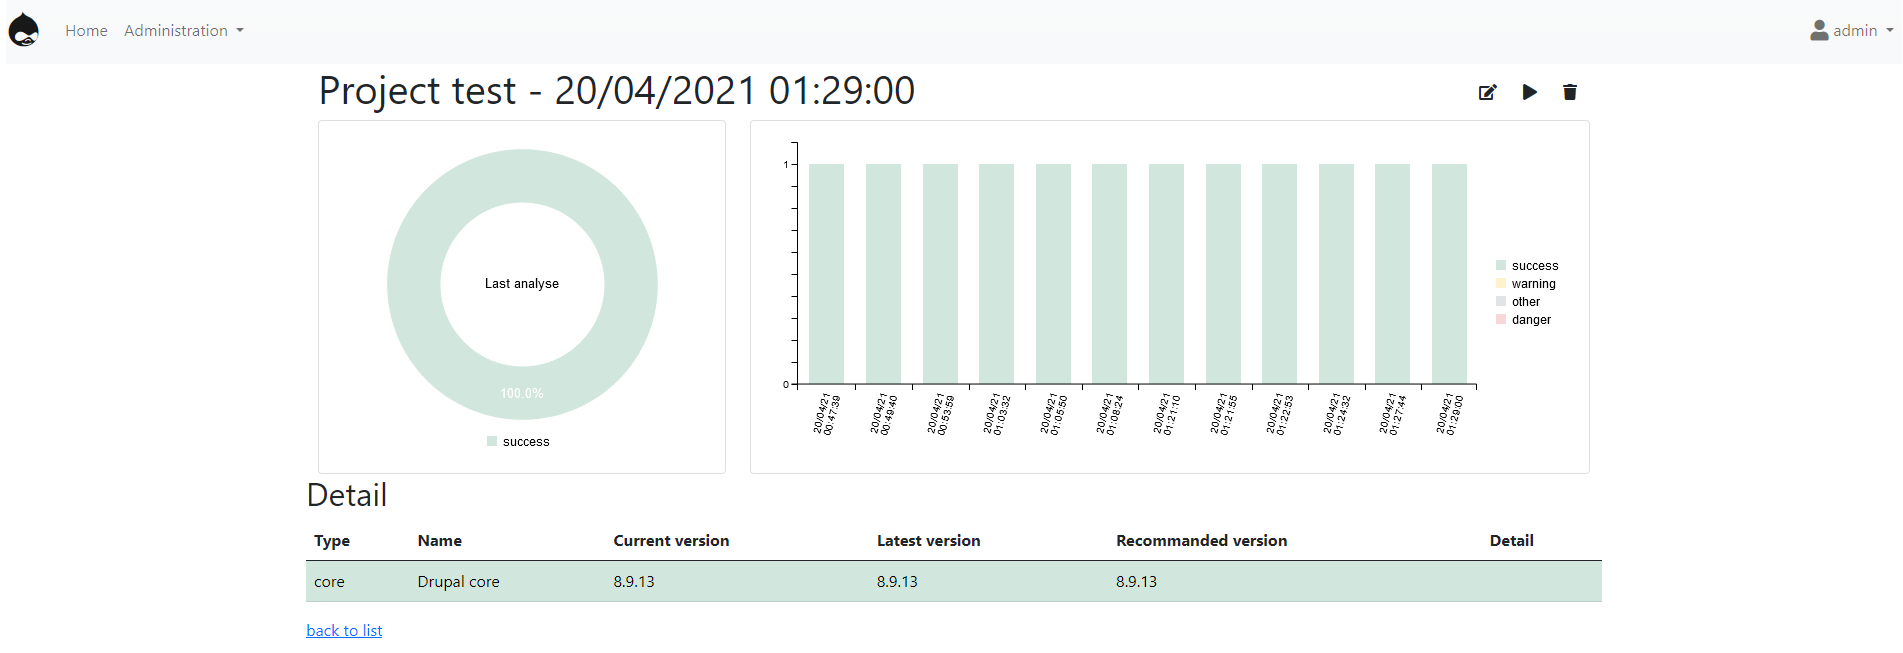This screenshot has height=653, width=1903.
Task: Open the Administration dropdown menu
Action: point(183,31)
